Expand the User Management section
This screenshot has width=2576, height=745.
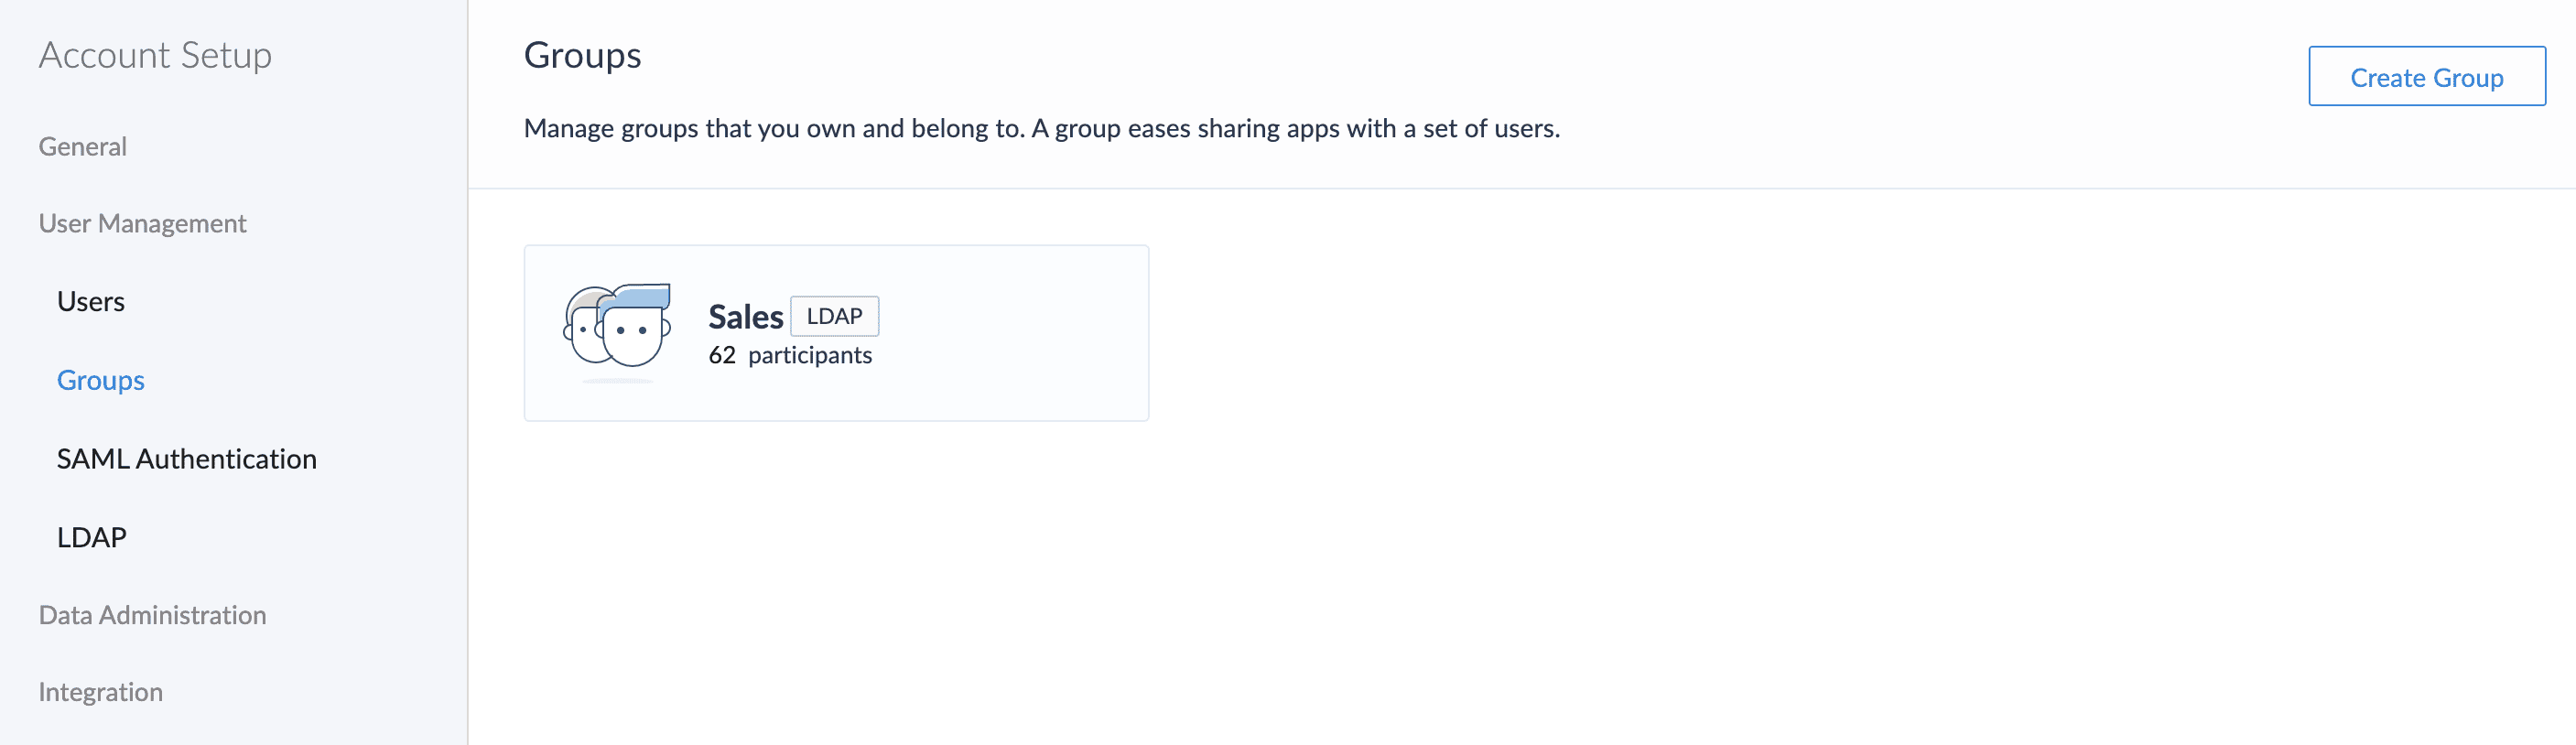point(142,223)
